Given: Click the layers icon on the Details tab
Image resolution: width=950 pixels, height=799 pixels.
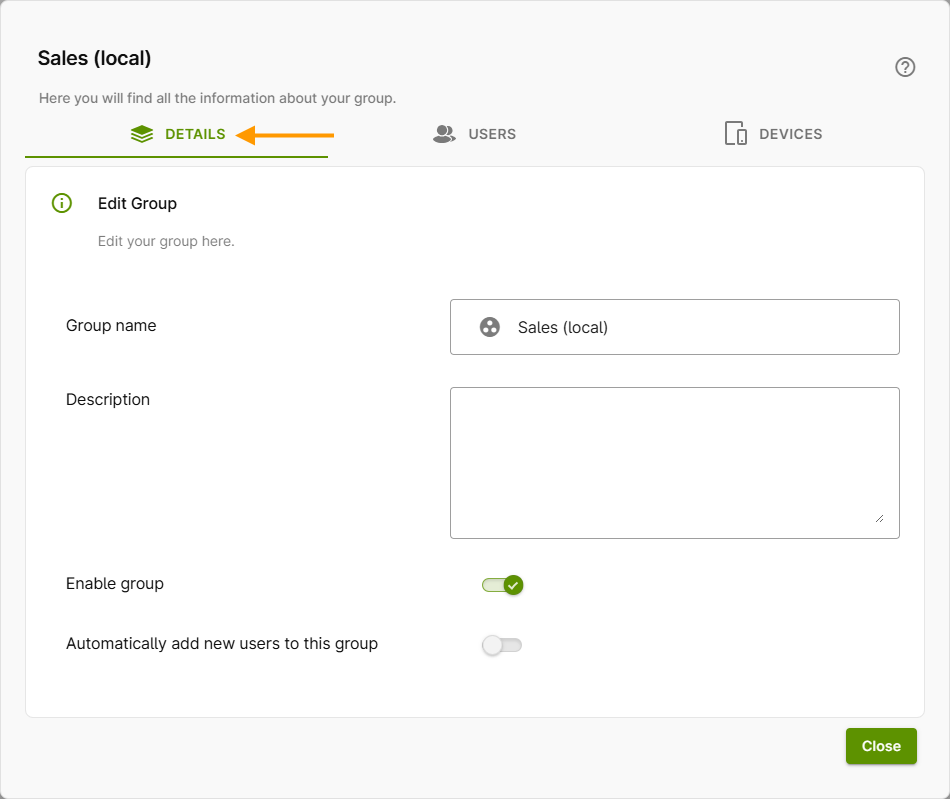Looking at the screenshot, I should pyautogui.click(x=140, y=133).
